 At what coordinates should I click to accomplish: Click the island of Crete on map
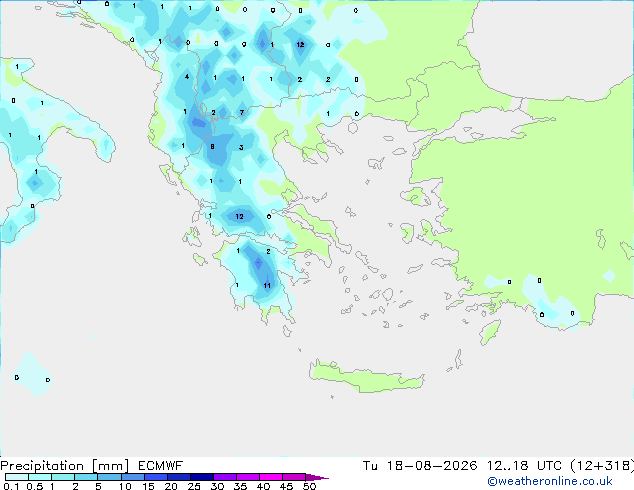click(x=366, y=377)
